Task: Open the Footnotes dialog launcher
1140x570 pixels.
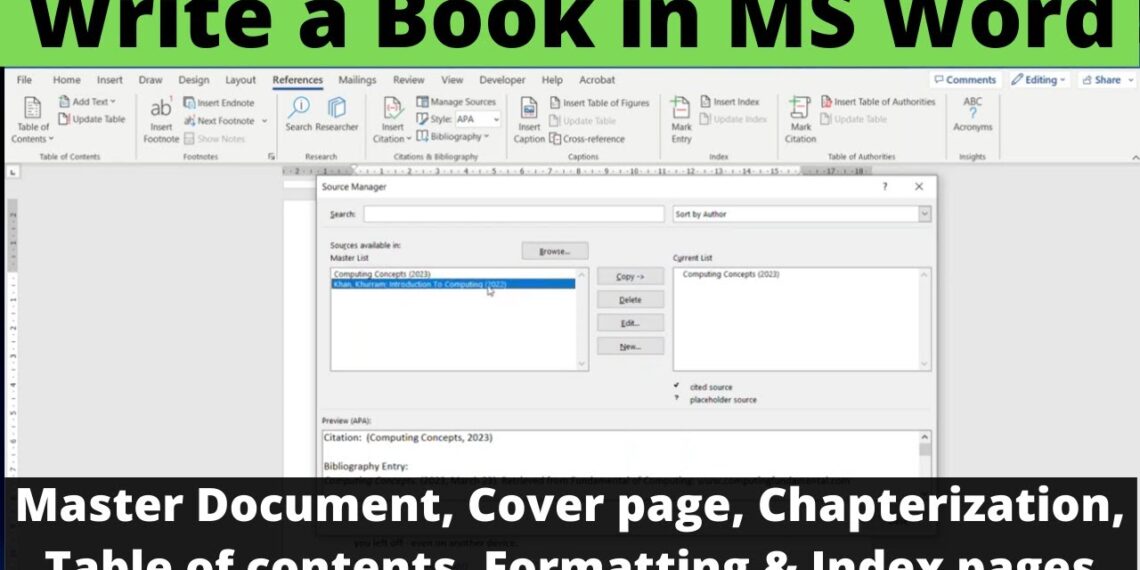Action: (x=271, y=156)
